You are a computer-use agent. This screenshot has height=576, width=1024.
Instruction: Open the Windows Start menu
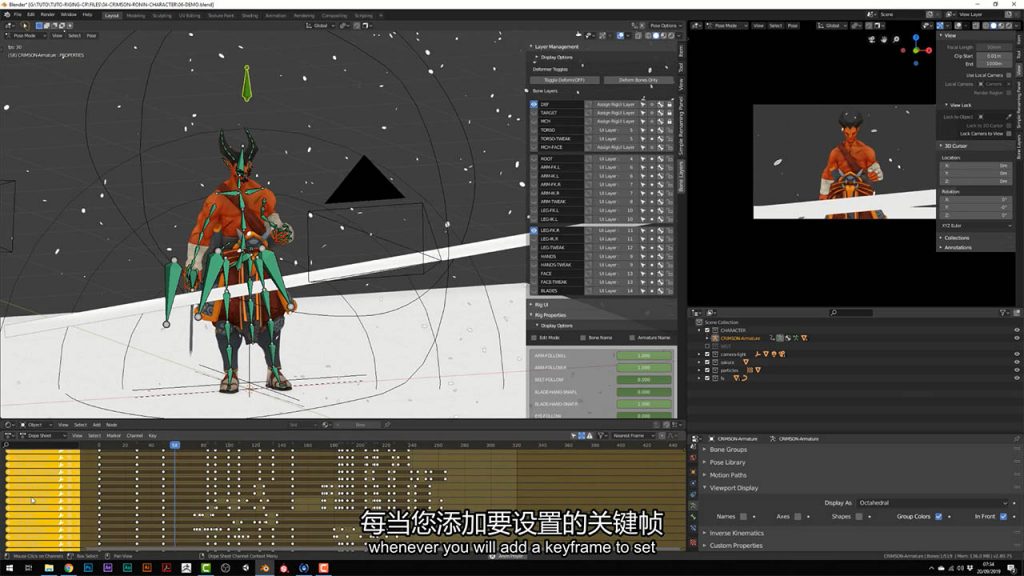[x=9, y=568]
